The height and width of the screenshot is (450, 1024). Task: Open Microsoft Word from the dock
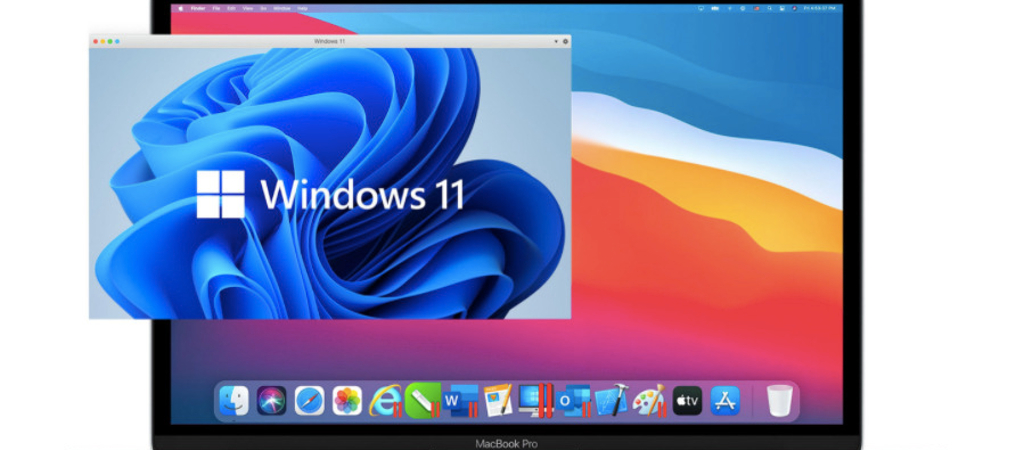[x=460, y=401]
